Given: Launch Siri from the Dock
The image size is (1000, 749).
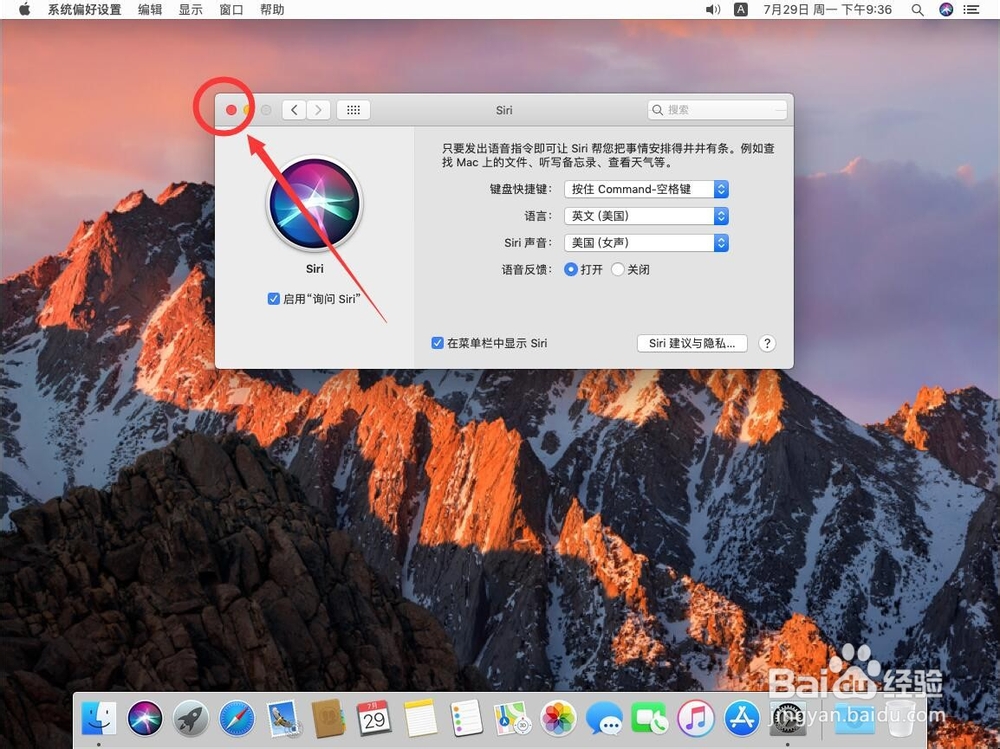Looking at the screenshot, I should coord(145,718).
